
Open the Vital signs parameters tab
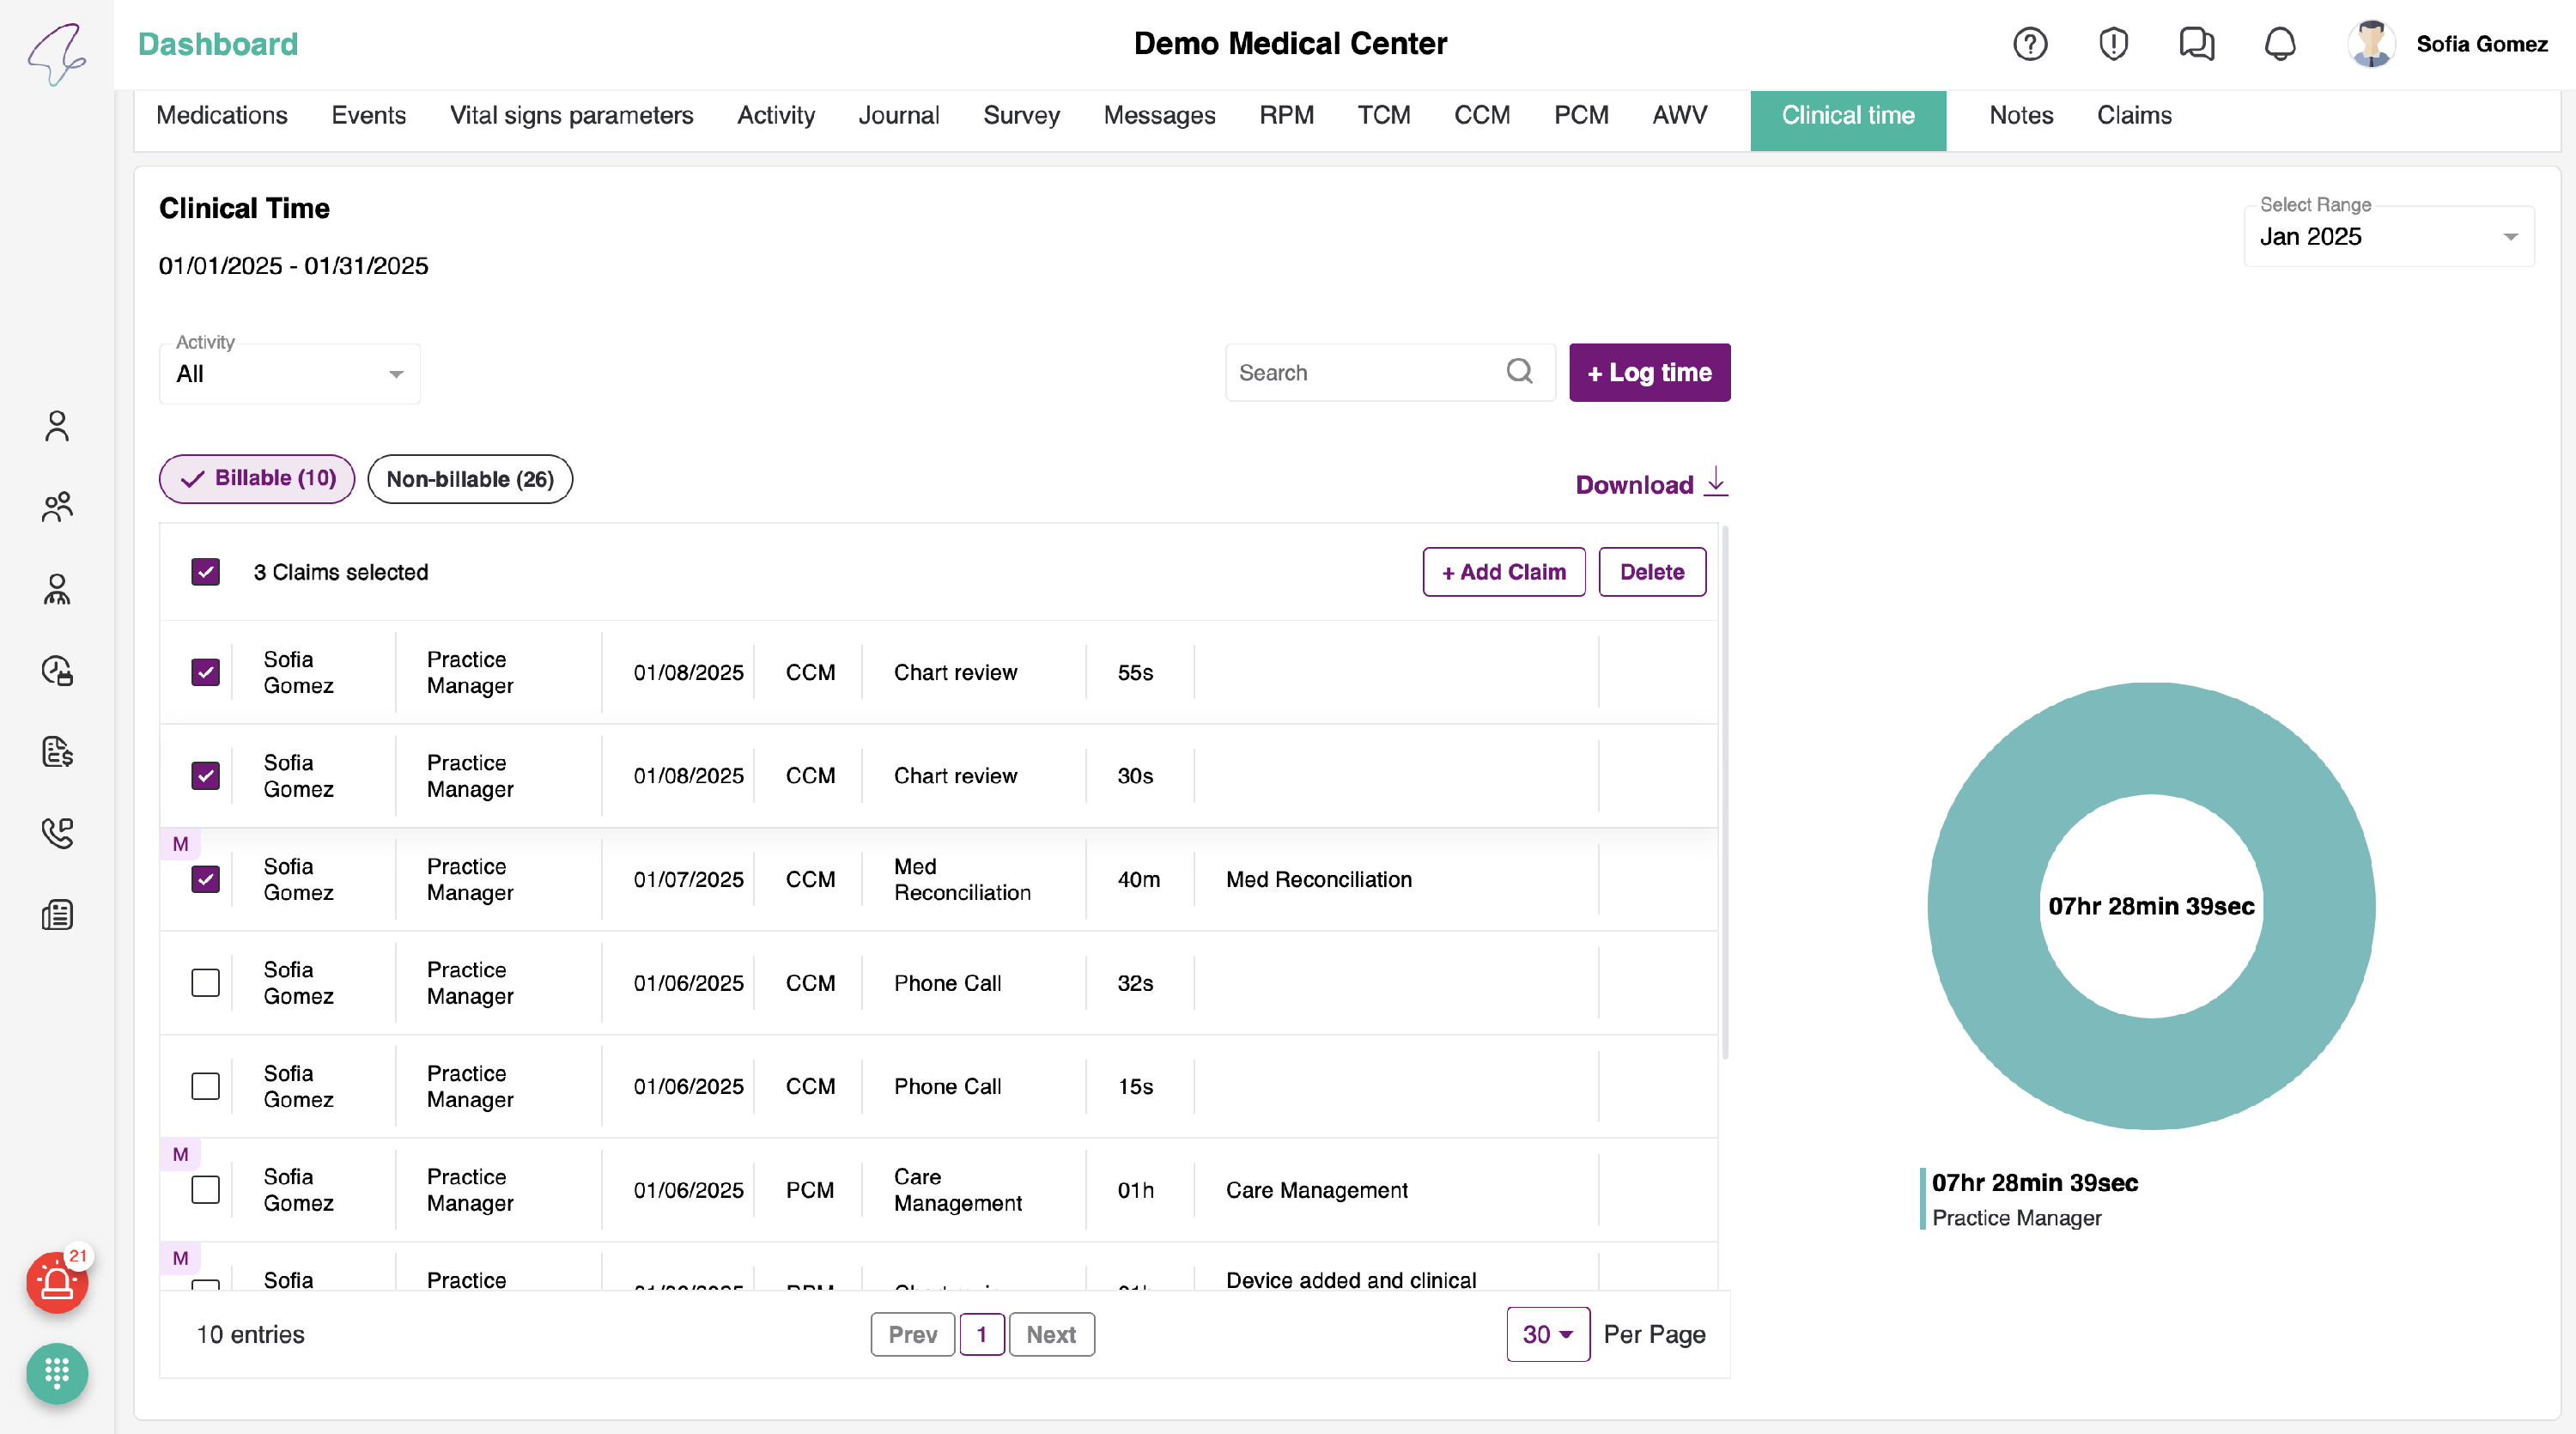(571, 116)
